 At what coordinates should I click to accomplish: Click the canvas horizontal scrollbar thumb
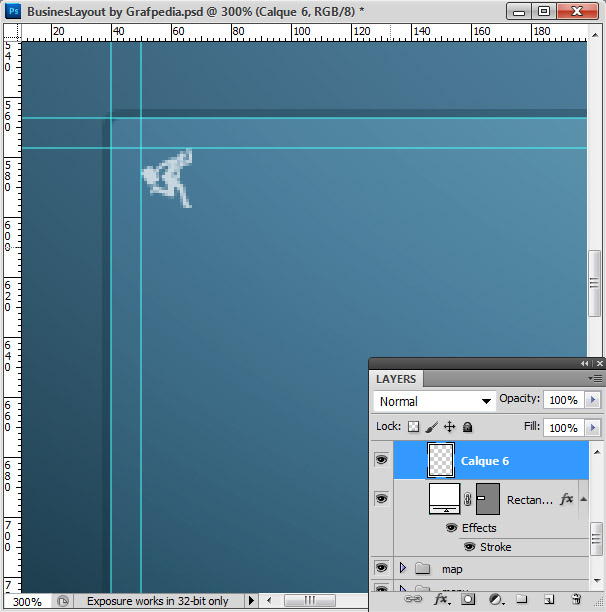[310, 600]
